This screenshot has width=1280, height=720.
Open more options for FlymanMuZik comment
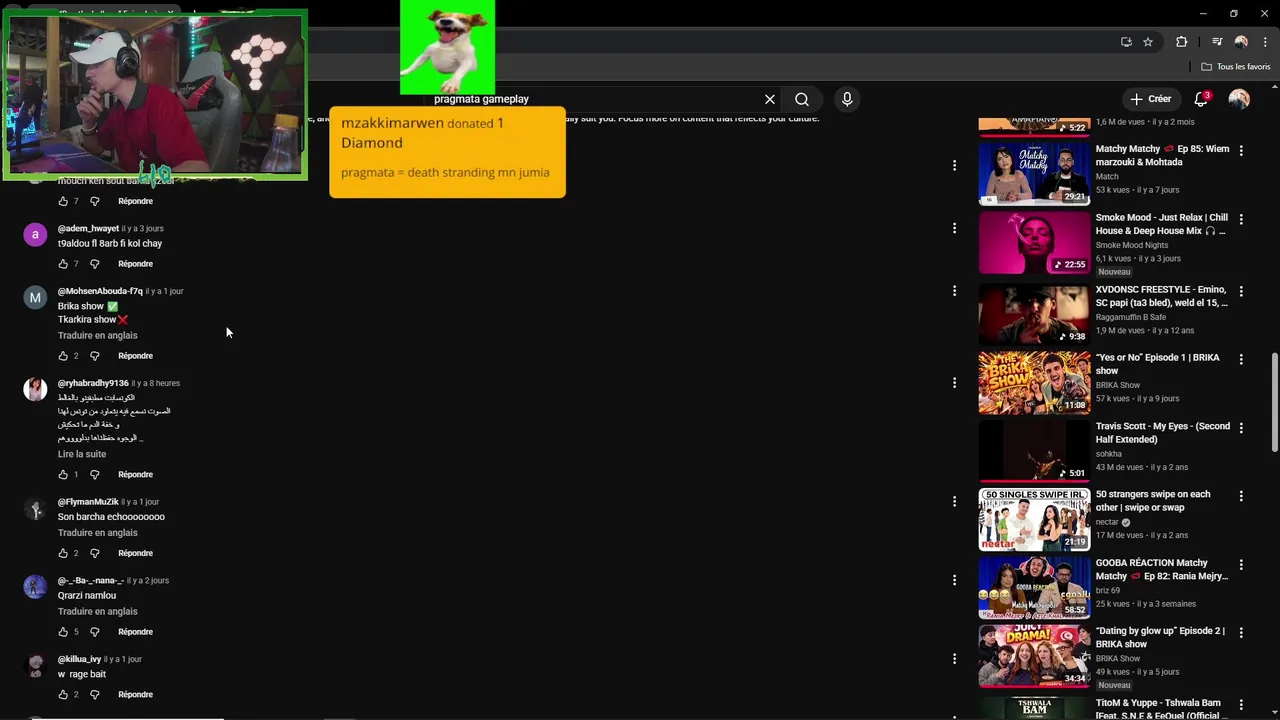tap(954, 501)
